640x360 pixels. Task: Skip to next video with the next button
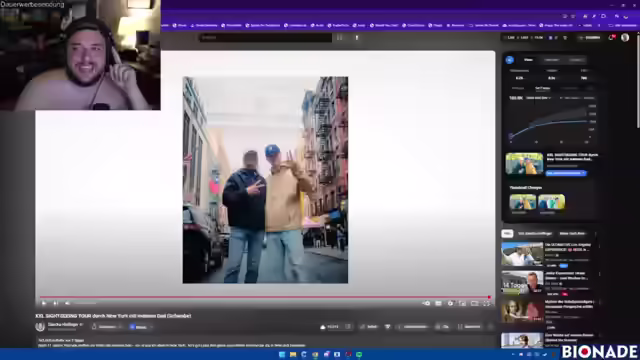pos(56,303)
